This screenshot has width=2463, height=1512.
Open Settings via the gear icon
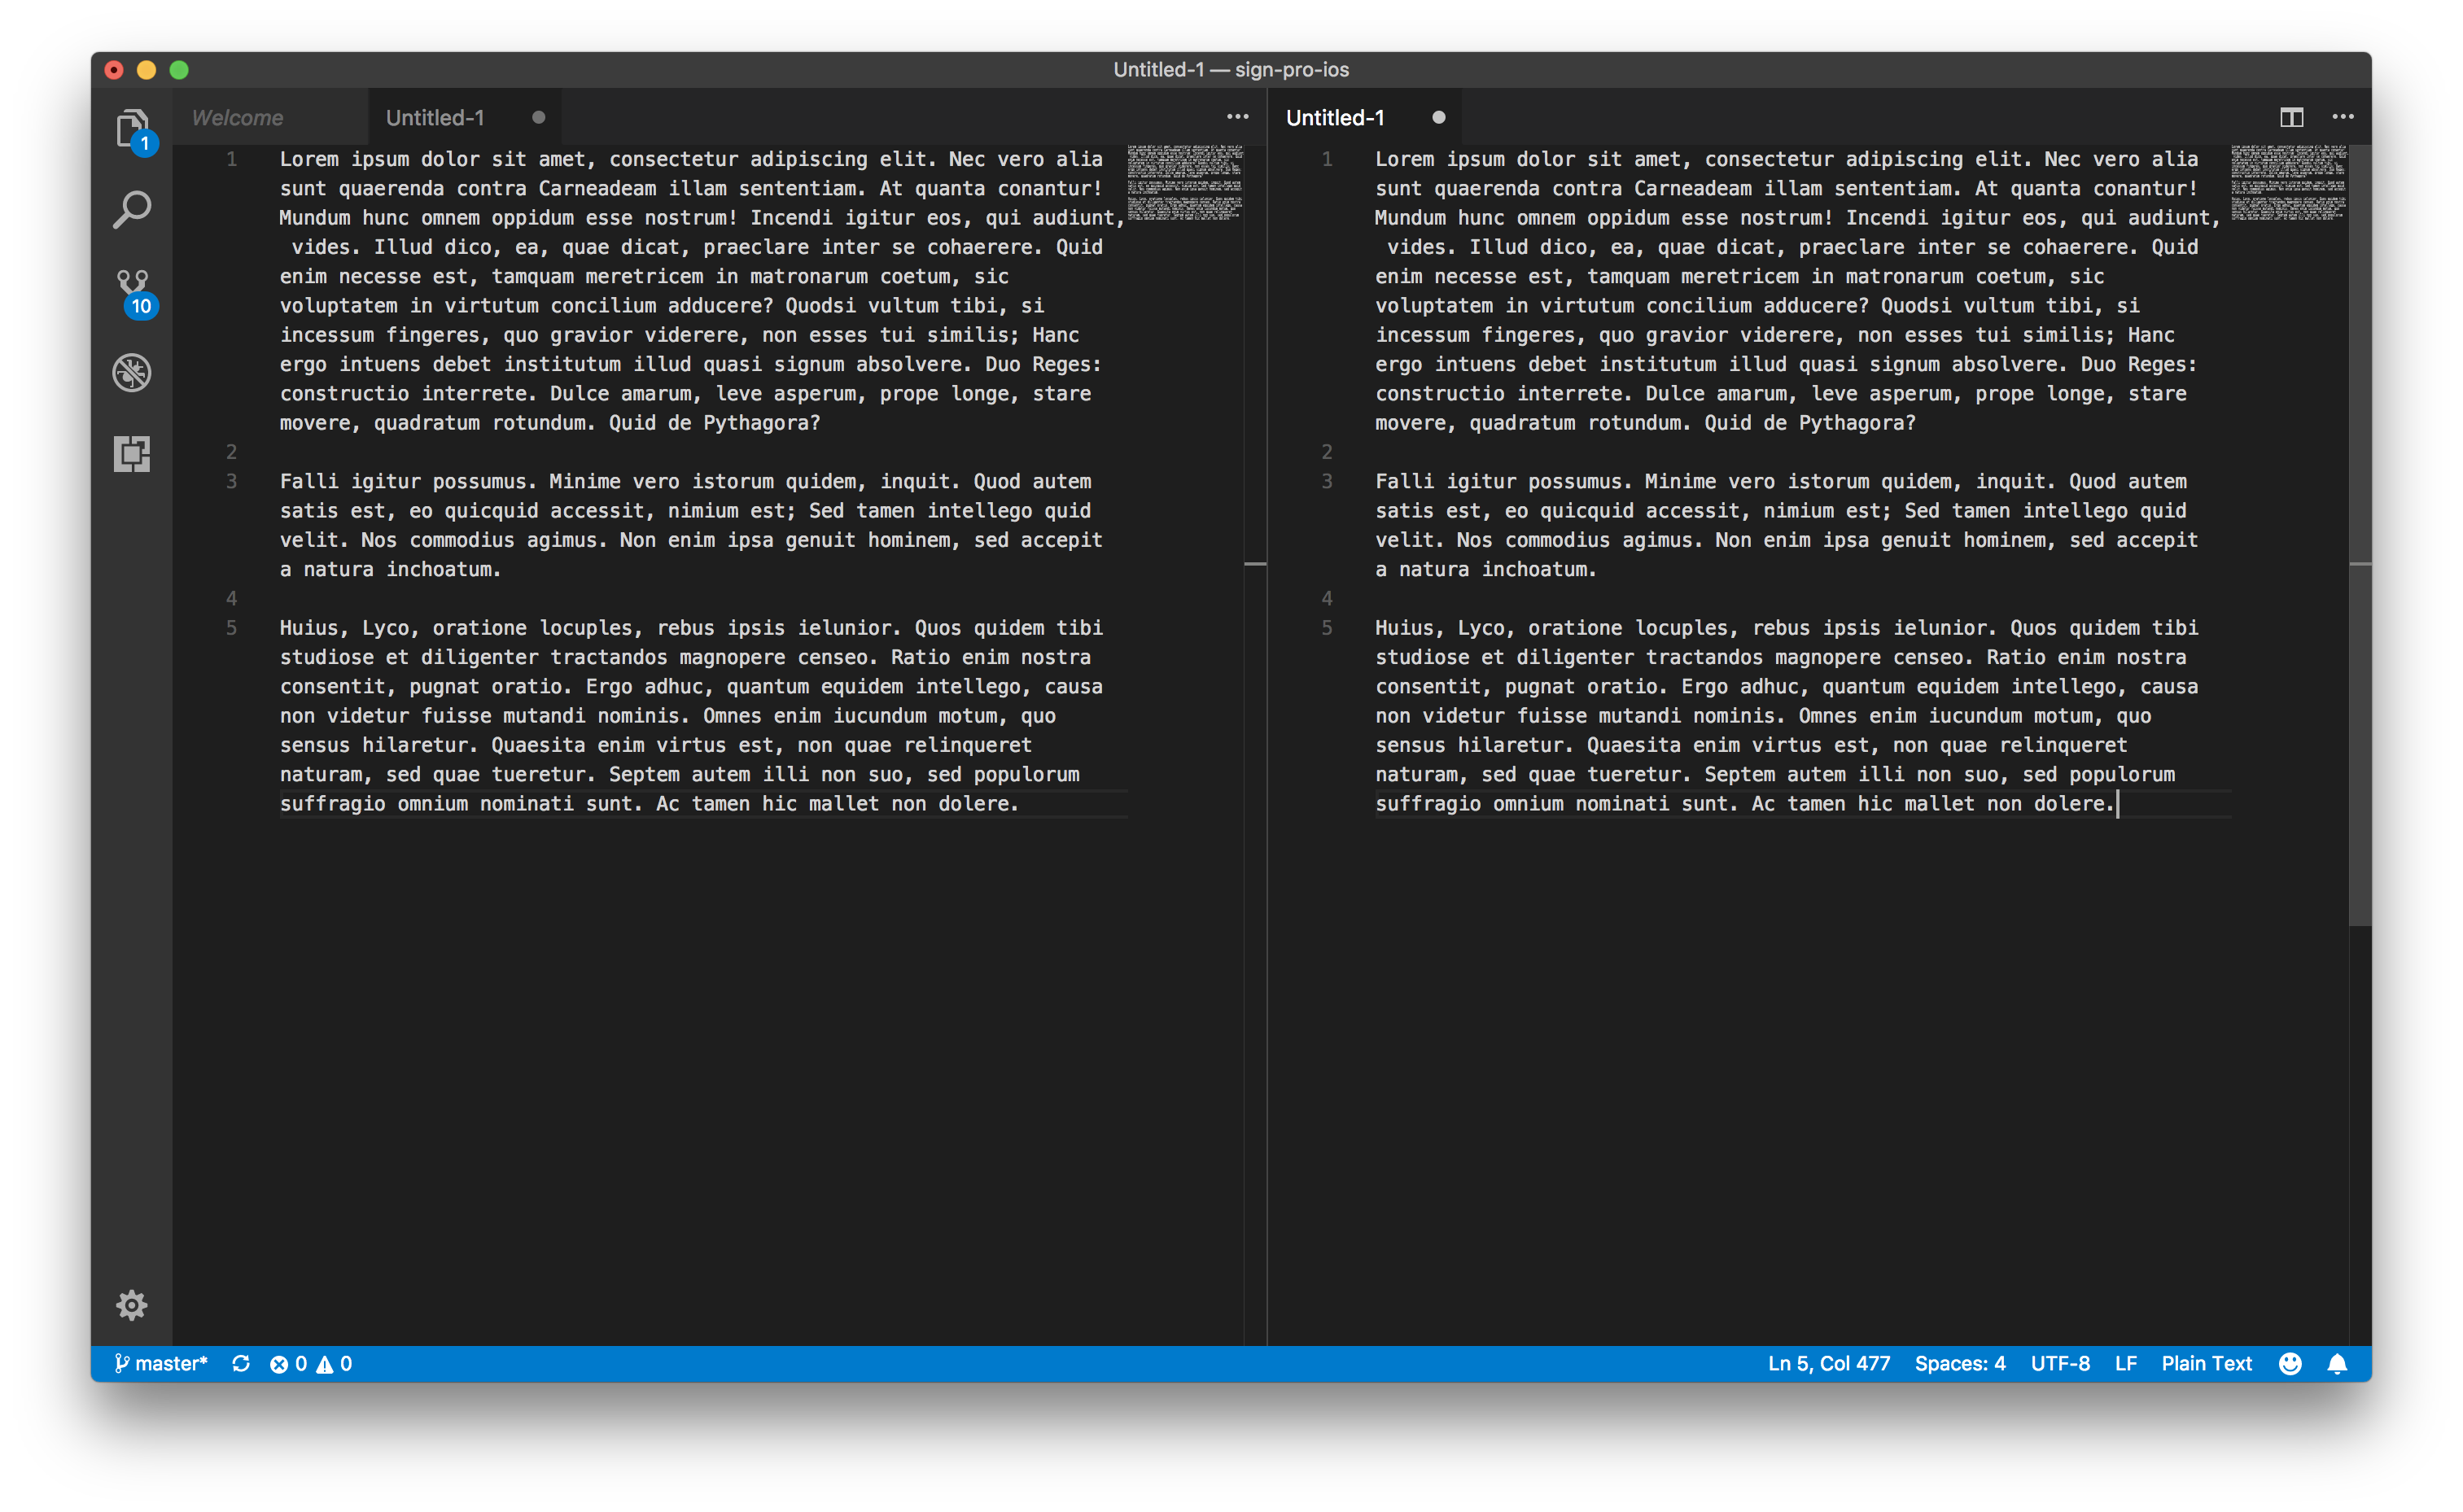tap(131, 1305)
